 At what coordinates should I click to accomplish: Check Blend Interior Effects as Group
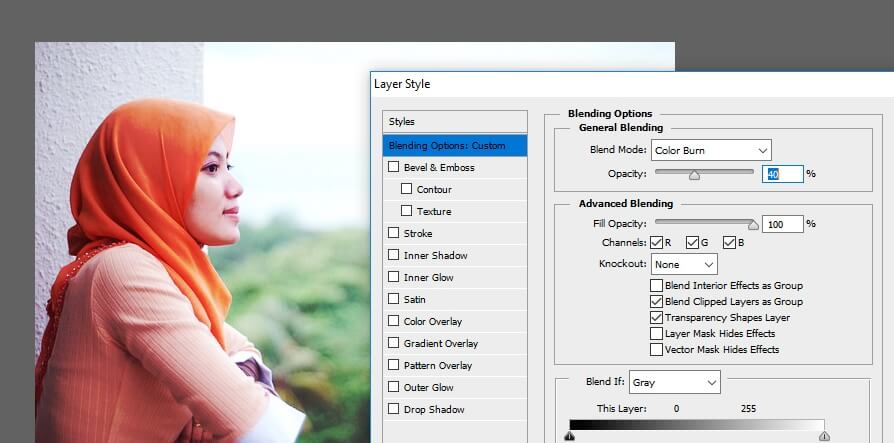pos(656,286)
